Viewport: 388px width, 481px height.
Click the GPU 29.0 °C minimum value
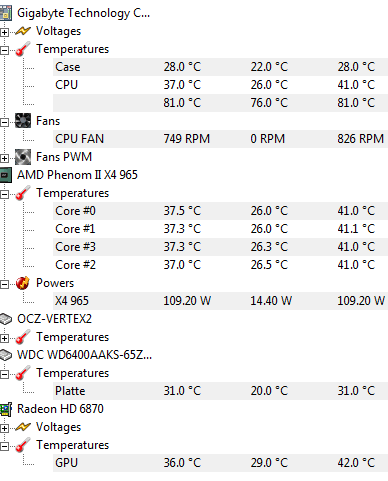(x=269, y=463)
